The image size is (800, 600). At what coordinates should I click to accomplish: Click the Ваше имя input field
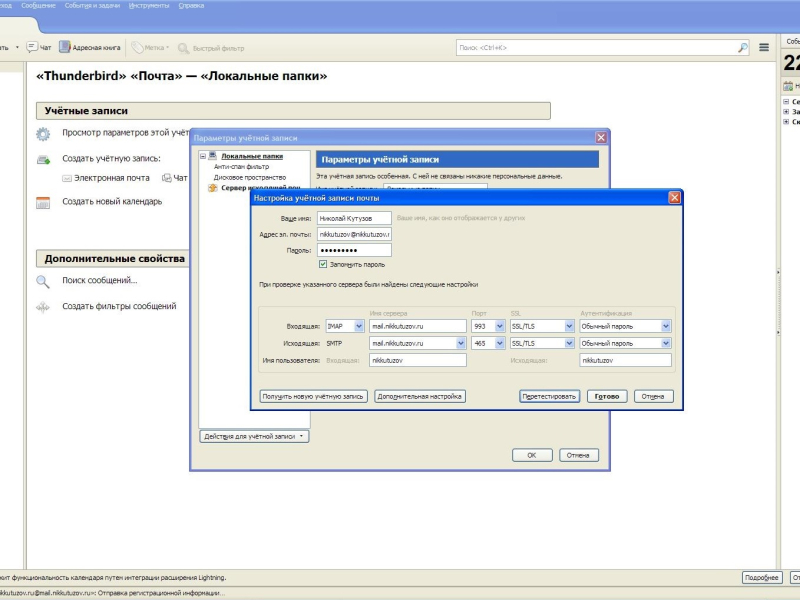click(354, 218)
